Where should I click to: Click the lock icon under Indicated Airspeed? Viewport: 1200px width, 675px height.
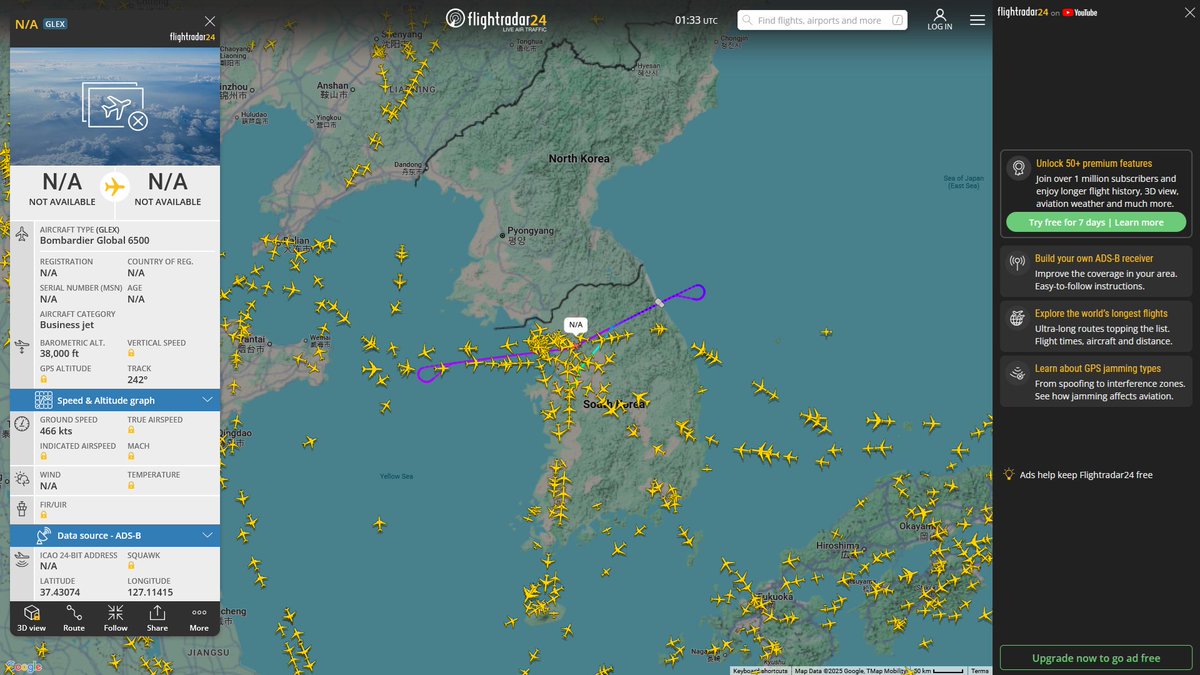[44, 457]
